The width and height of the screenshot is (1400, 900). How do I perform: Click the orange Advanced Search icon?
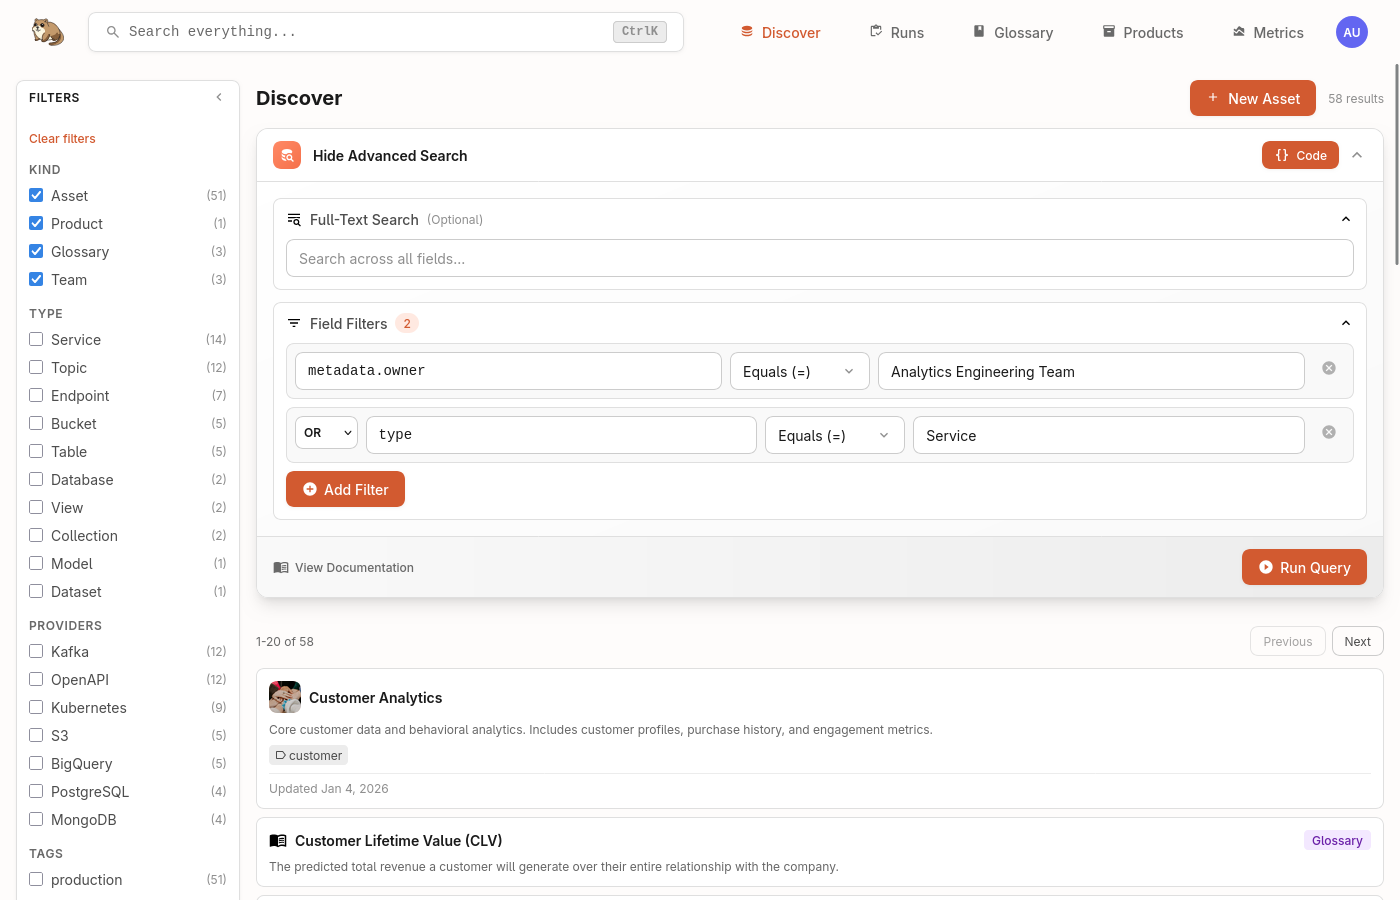pyautogui.click(x=287, y=155)
